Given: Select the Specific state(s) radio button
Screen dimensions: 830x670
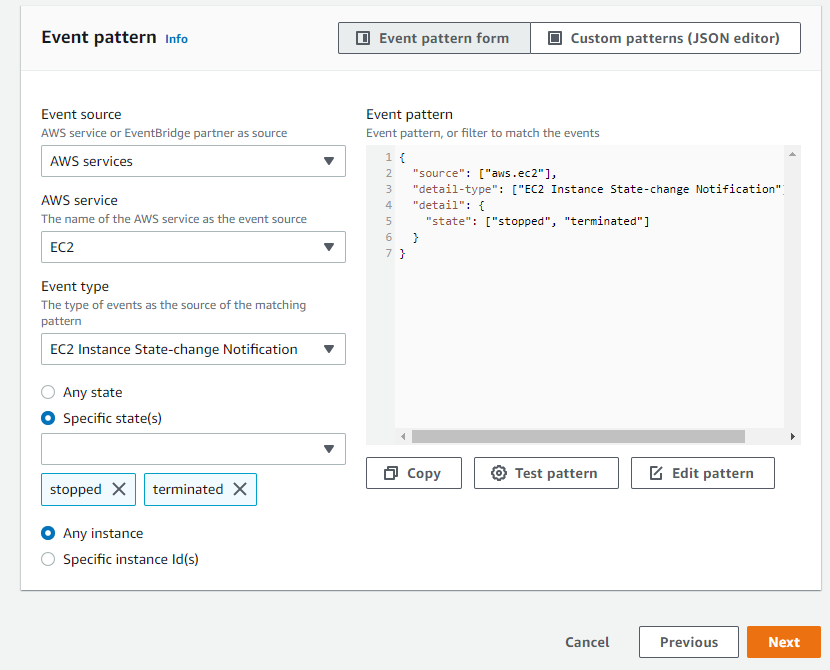Looking at the screenshot, I should click(48, 418).
